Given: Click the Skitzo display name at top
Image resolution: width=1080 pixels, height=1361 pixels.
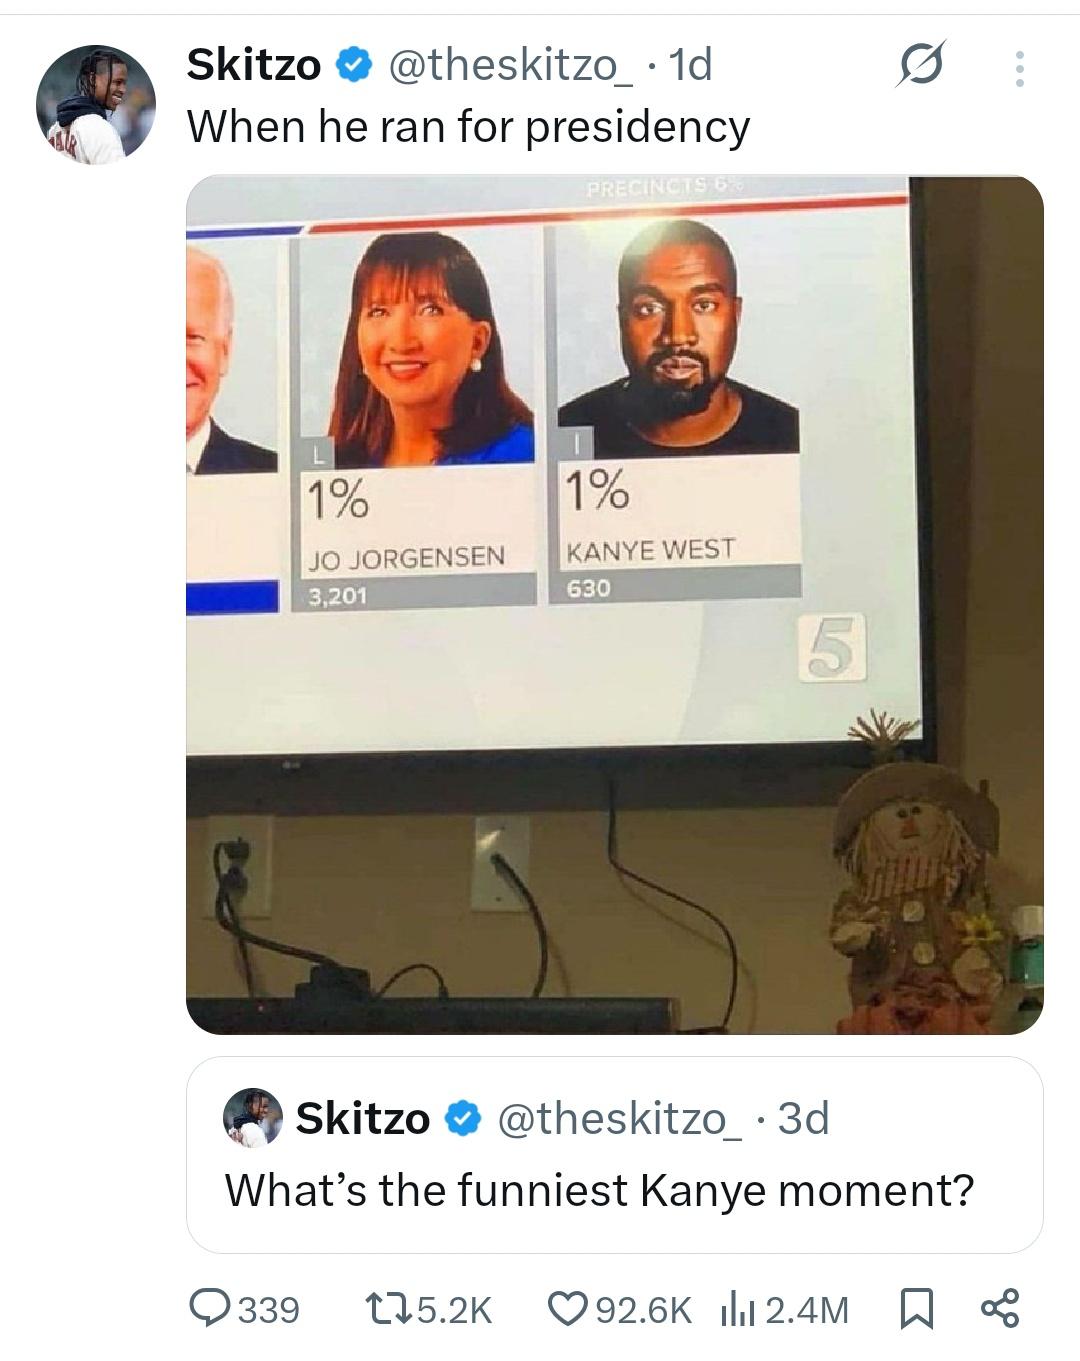Looking at the screenshot, I should (x=254, y=66).
